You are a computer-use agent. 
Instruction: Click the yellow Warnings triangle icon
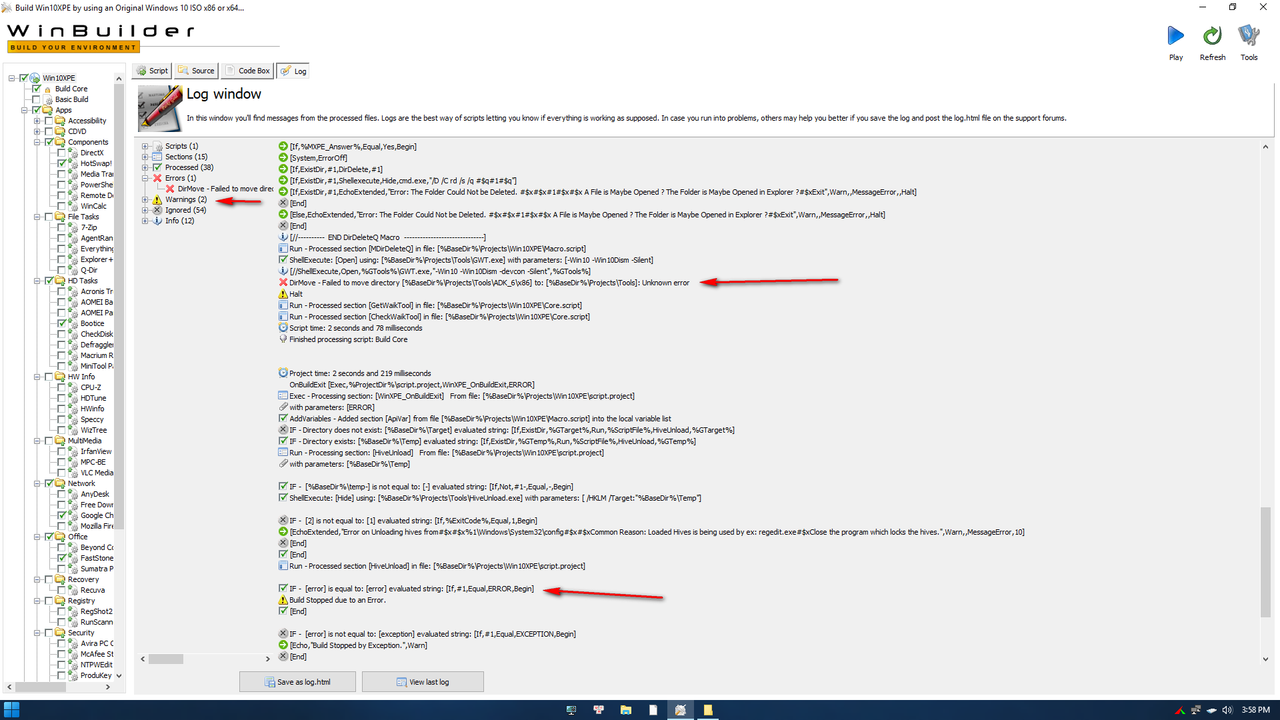pyautogui.click(x=157, y=199)
